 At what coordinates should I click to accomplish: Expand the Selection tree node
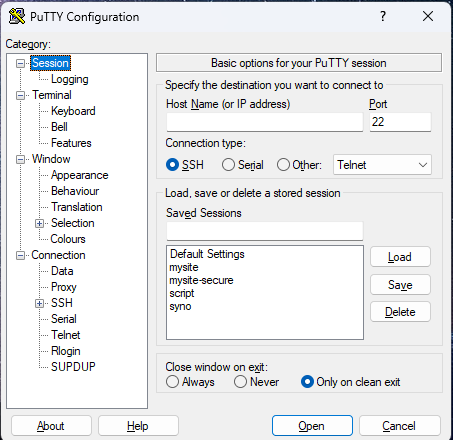point(39,223)
